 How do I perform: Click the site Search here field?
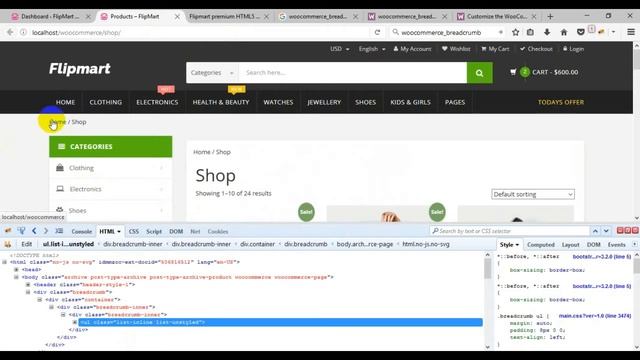click(353, 73)
